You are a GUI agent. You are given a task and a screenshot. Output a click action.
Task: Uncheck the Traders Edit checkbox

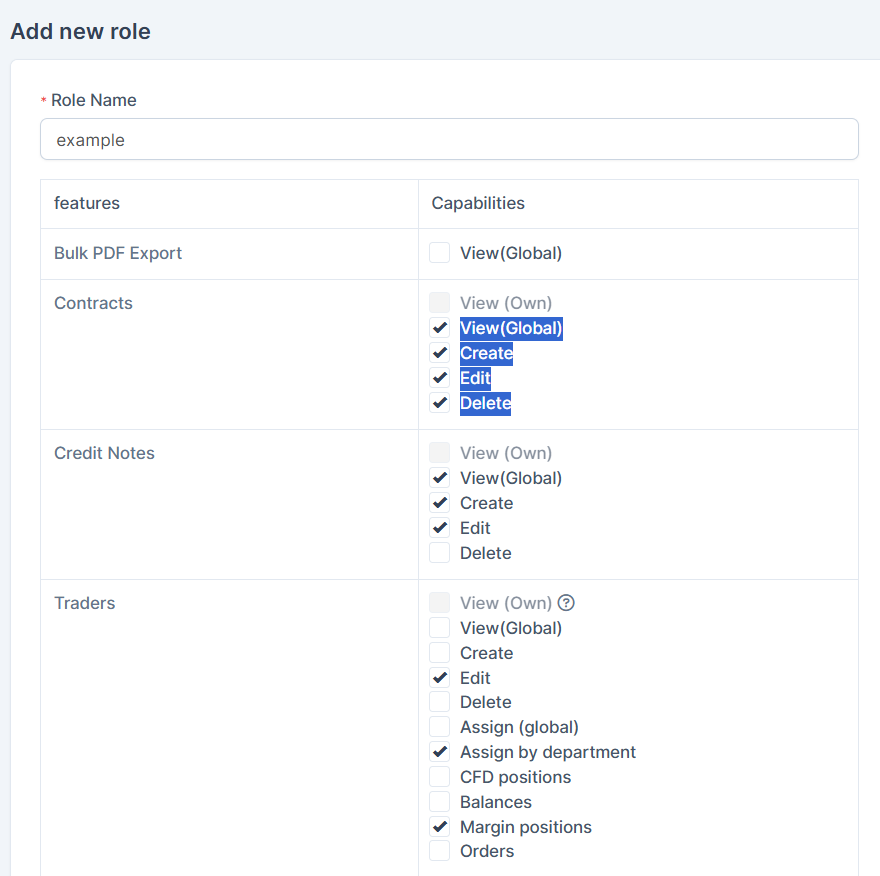(440, 678)
